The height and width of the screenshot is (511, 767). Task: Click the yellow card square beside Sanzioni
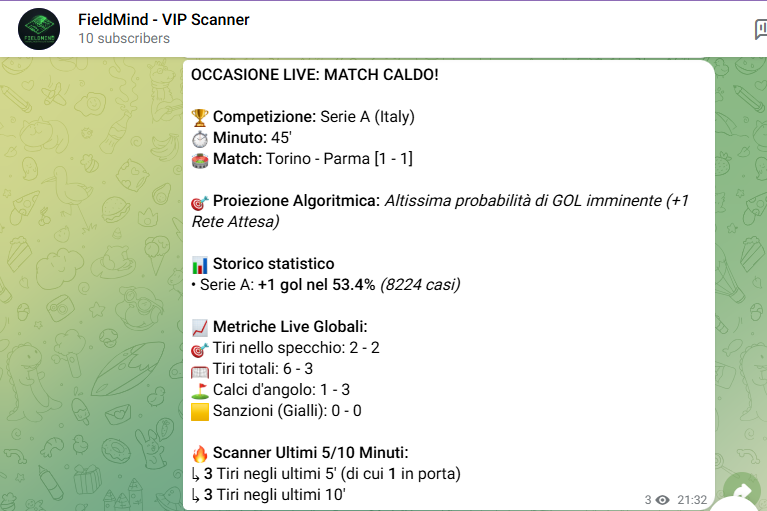[x=200, y=411]
